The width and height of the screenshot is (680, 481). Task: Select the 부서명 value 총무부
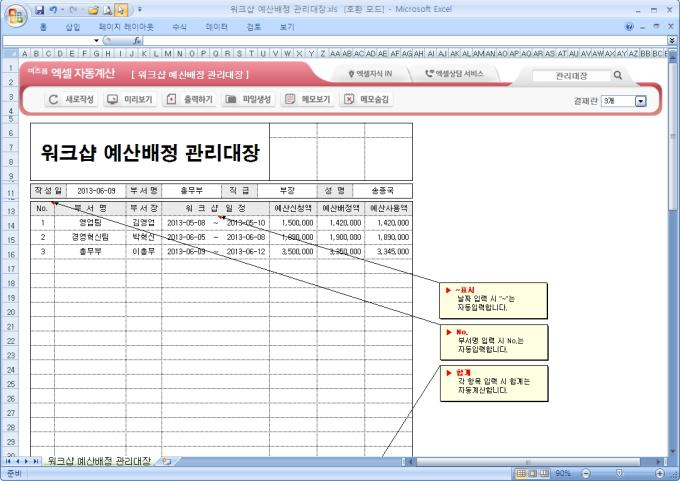tap(191, 190)
